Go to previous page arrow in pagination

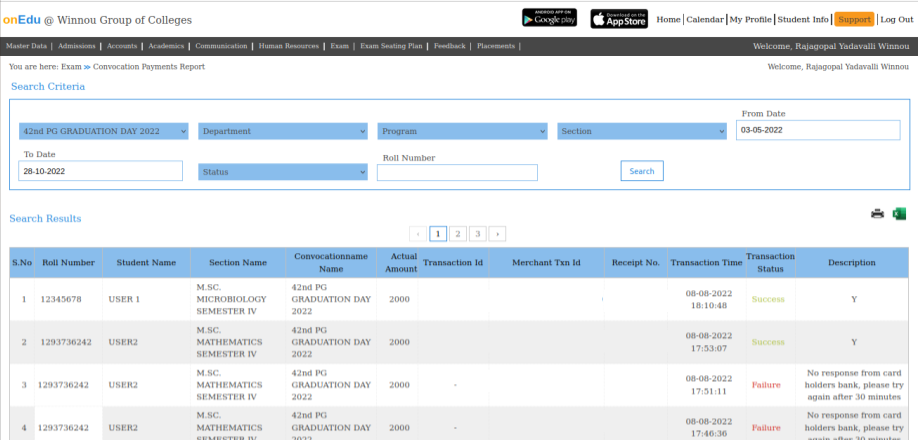click(418, 233)
